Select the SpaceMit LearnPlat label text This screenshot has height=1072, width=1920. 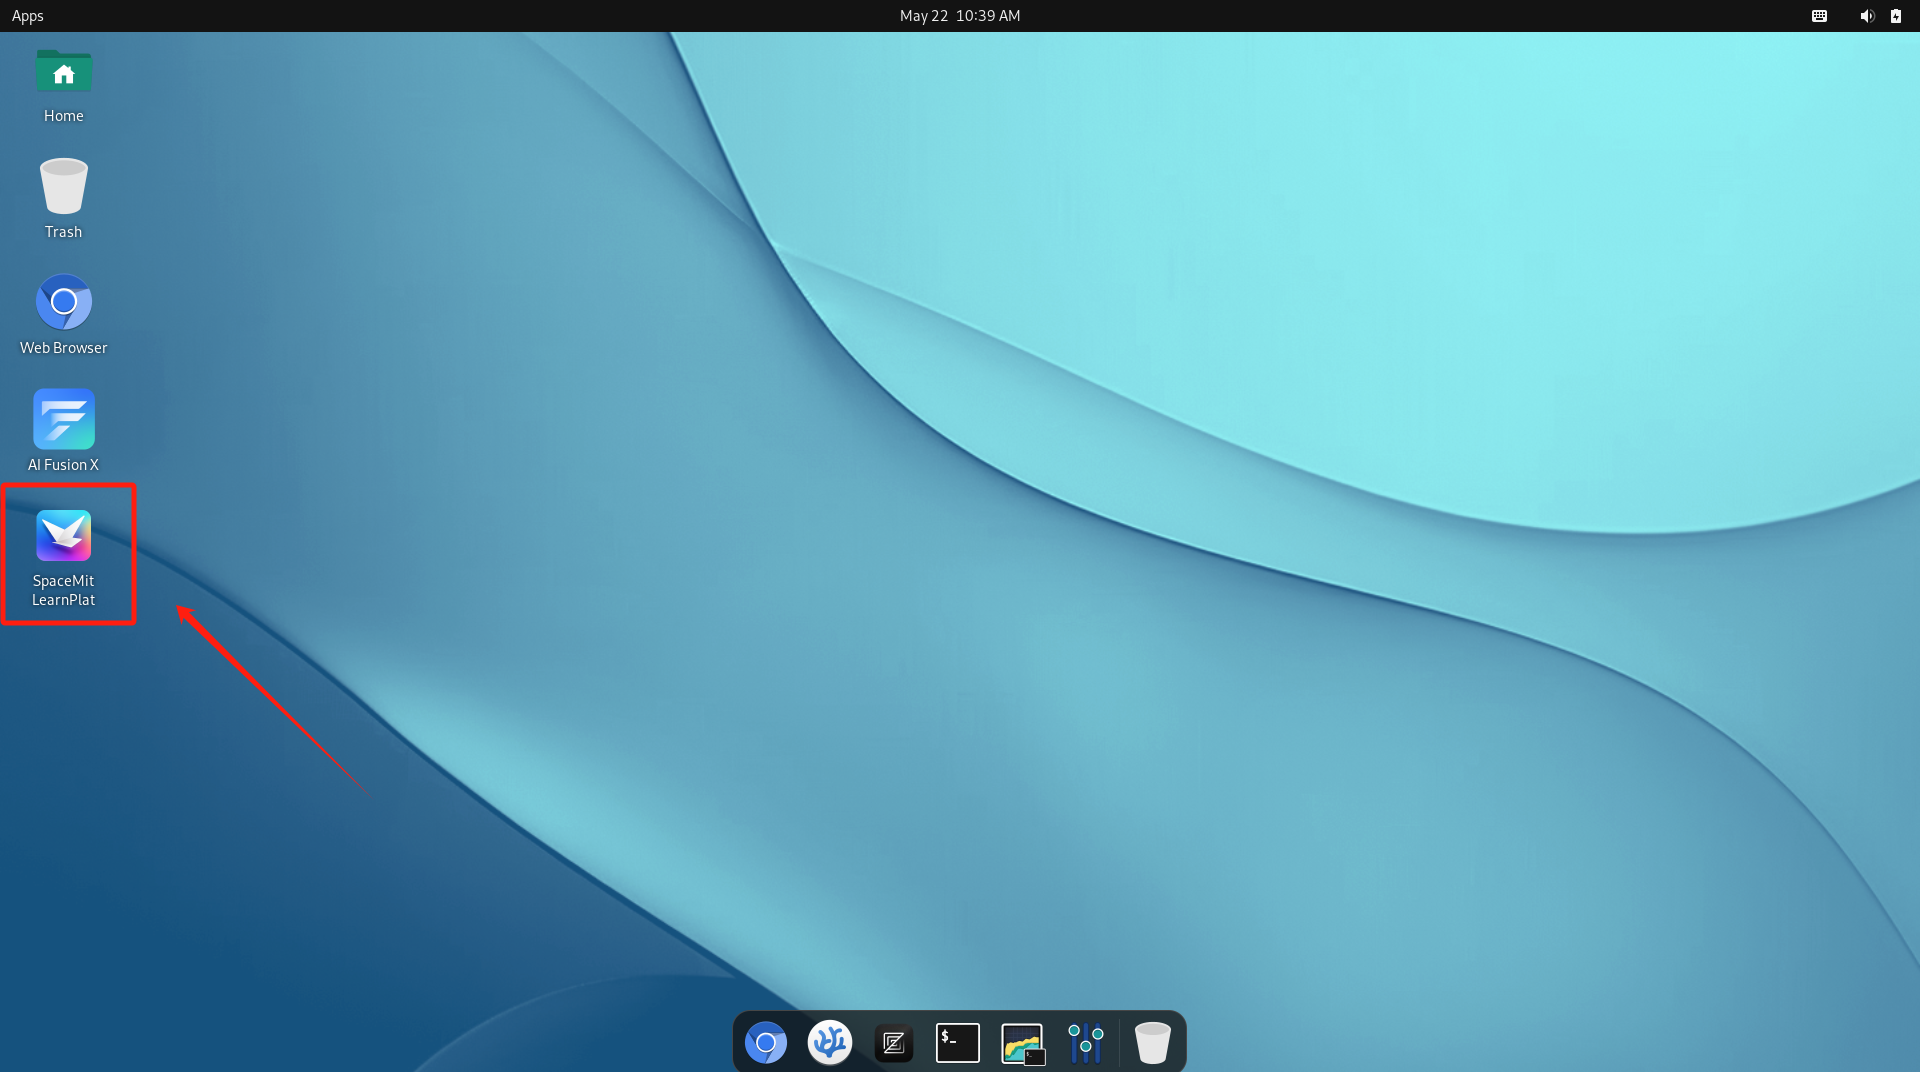point(64,590)
